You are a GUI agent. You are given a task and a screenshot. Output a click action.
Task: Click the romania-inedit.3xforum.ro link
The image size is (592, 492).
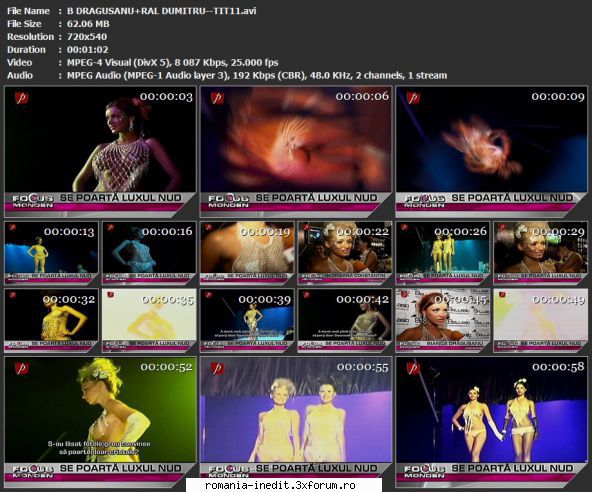coord(280,485)
